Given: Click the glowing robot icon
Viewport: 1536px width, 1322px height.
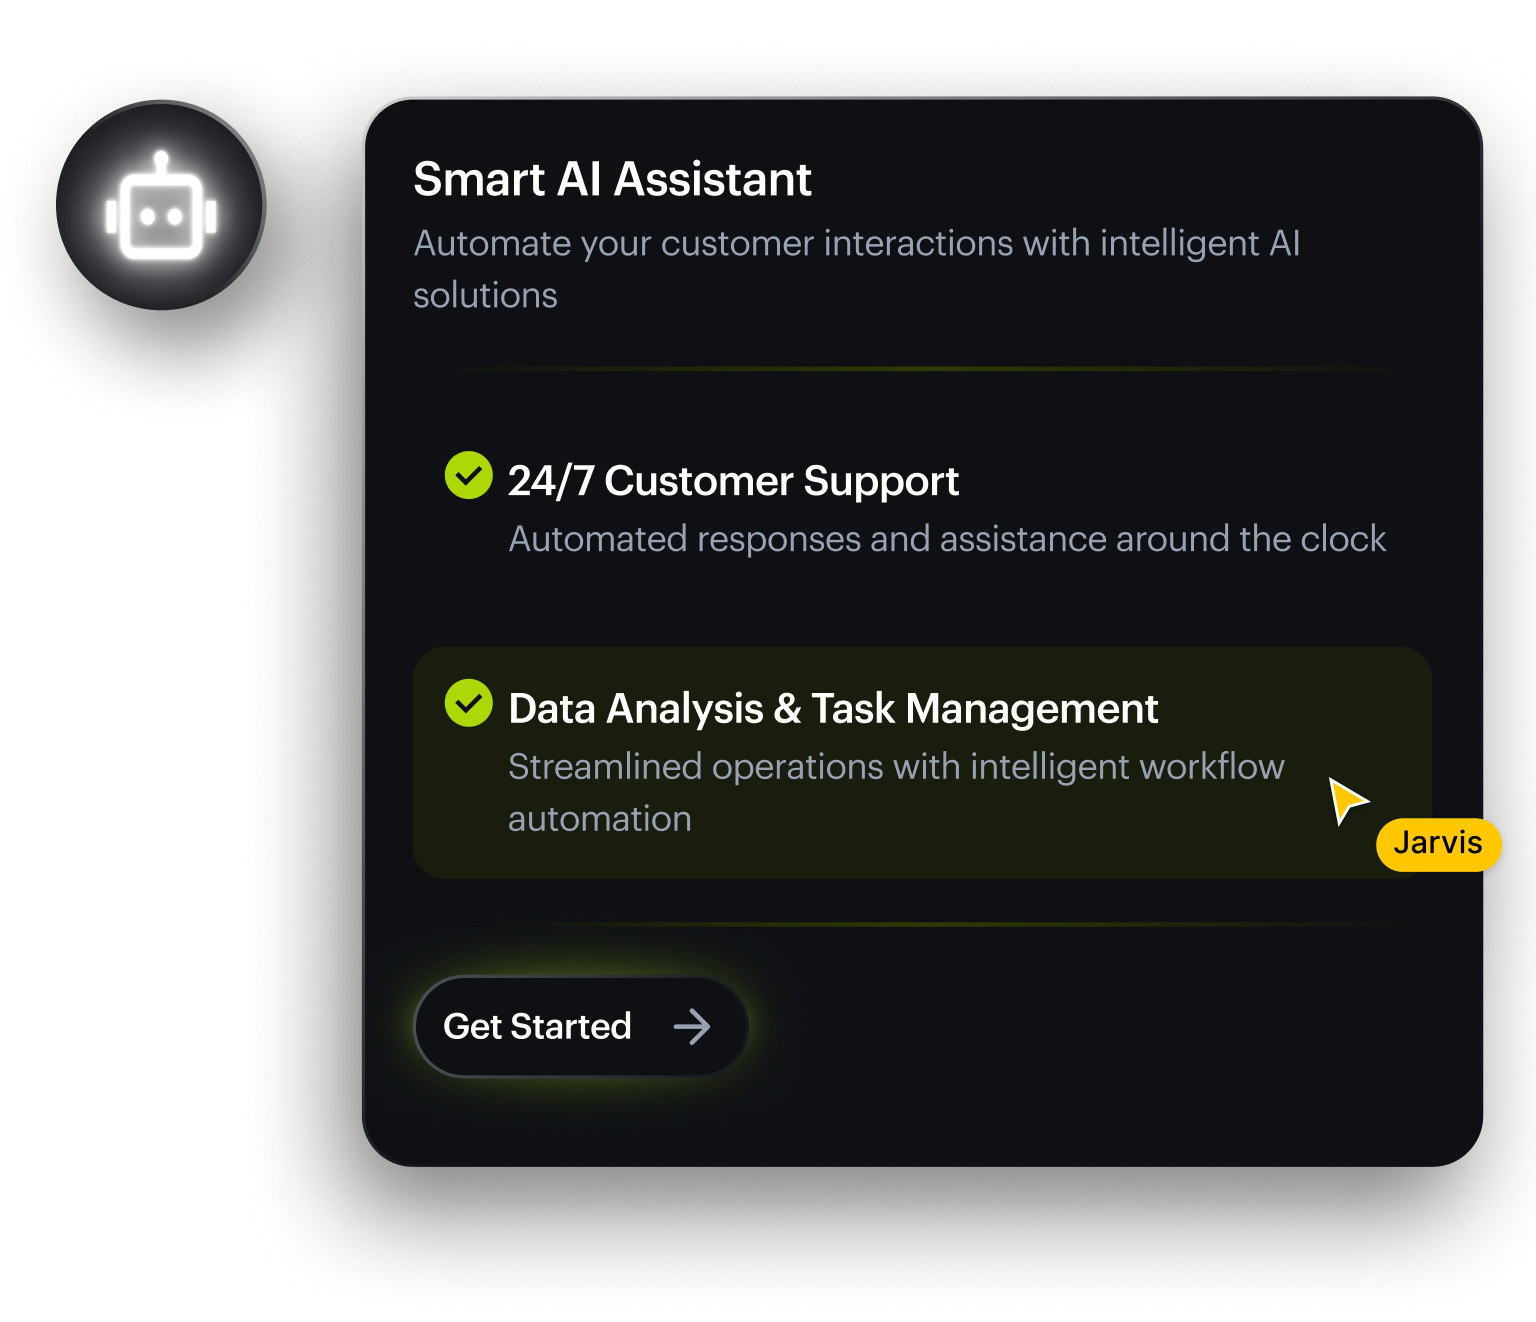Looking at the screenshot, I should pyautogui.click(x=161, y=207).
